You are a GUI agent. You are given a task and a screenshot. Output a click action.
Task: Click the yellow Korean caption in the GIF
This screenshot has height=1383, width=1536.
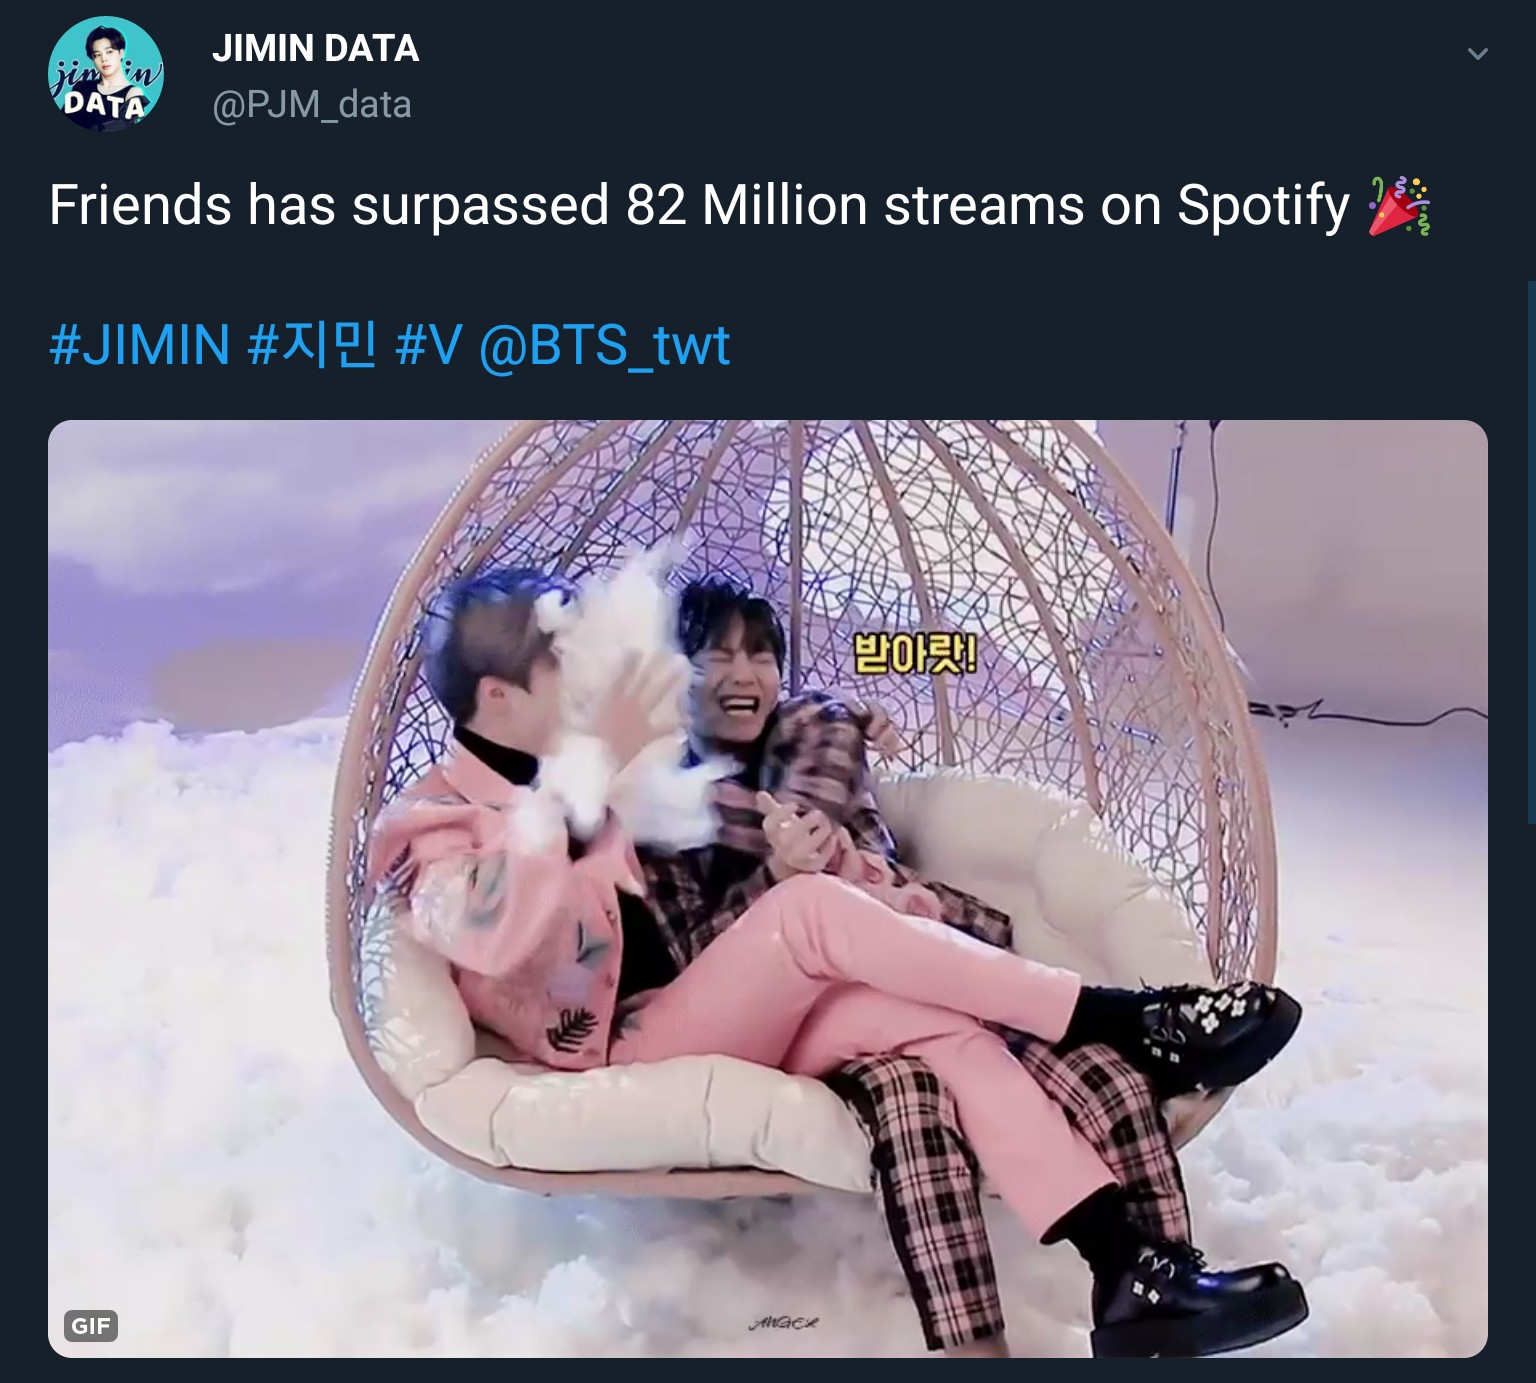[915, 656]
